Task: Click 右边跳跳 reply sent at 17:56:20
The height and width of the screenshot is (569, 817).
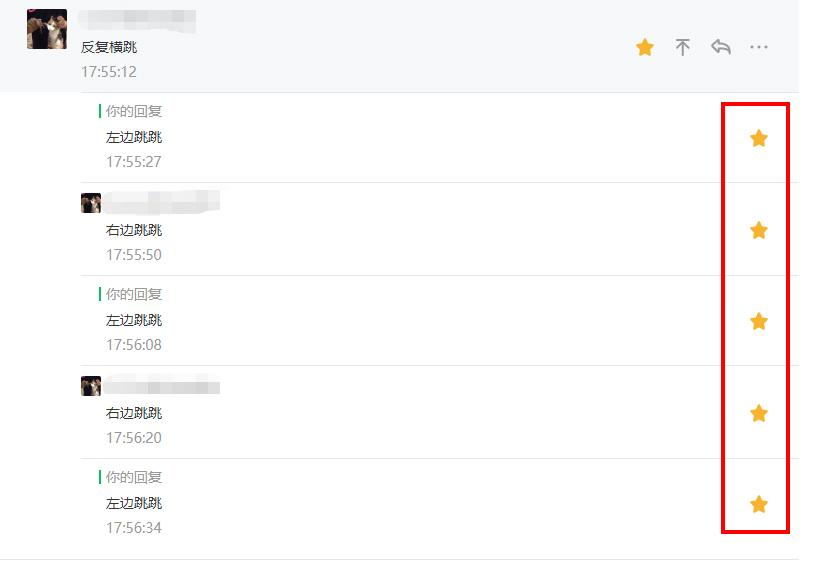Action: [134, 413]
